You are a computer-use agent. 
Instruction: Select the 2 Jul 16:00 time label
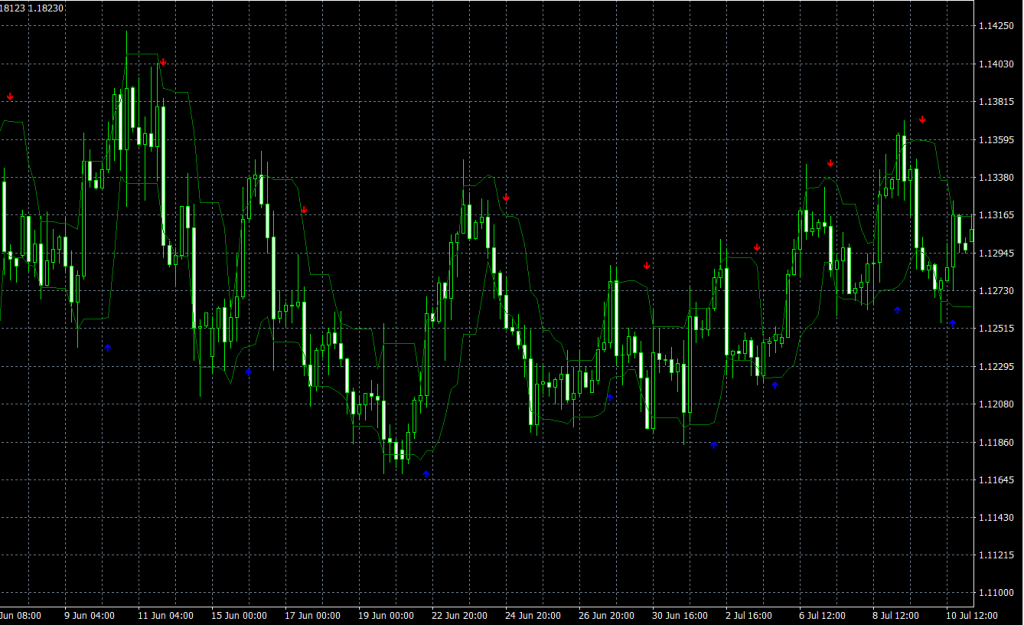click(749, 615)
